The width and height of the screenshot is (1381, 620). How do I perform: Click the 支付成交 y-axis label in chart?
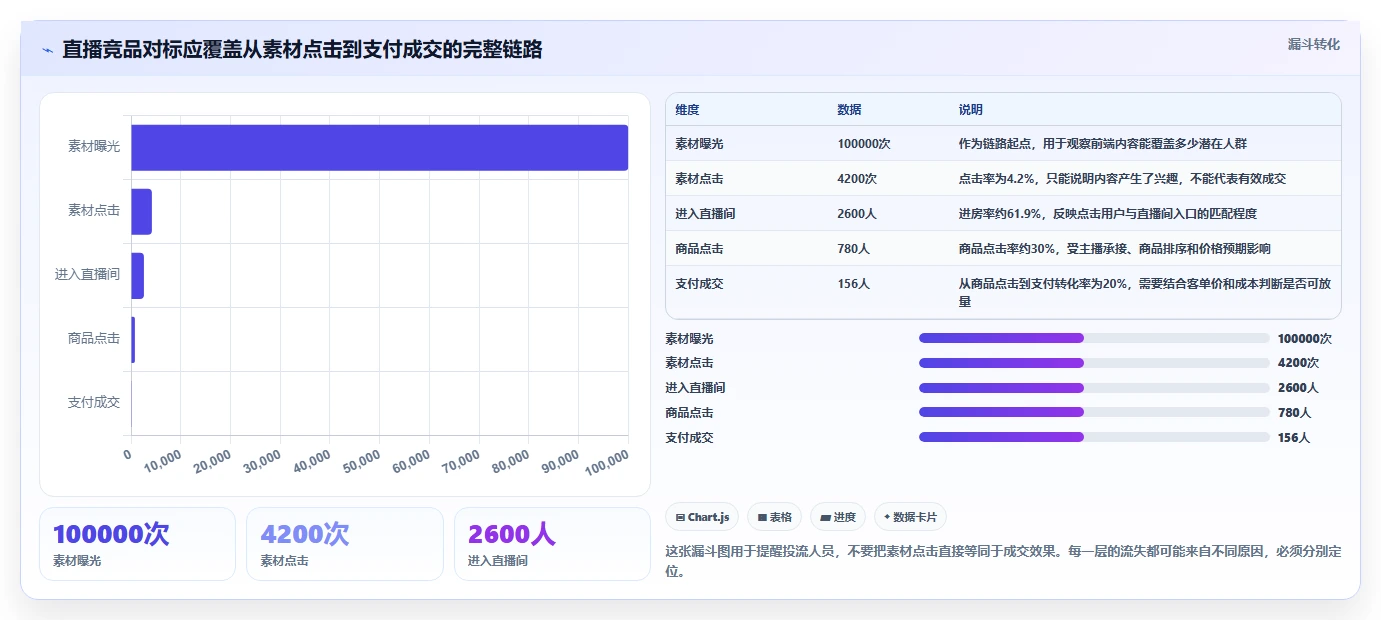[x=94, y=402]
